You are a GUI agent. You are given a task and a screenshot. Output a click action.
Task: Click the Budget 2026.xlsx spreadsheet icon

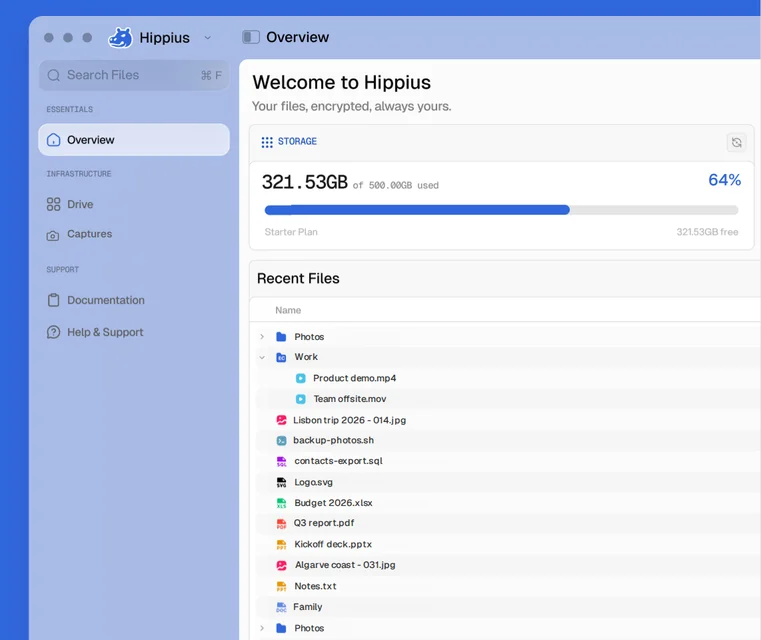click(x=281, y=503)
